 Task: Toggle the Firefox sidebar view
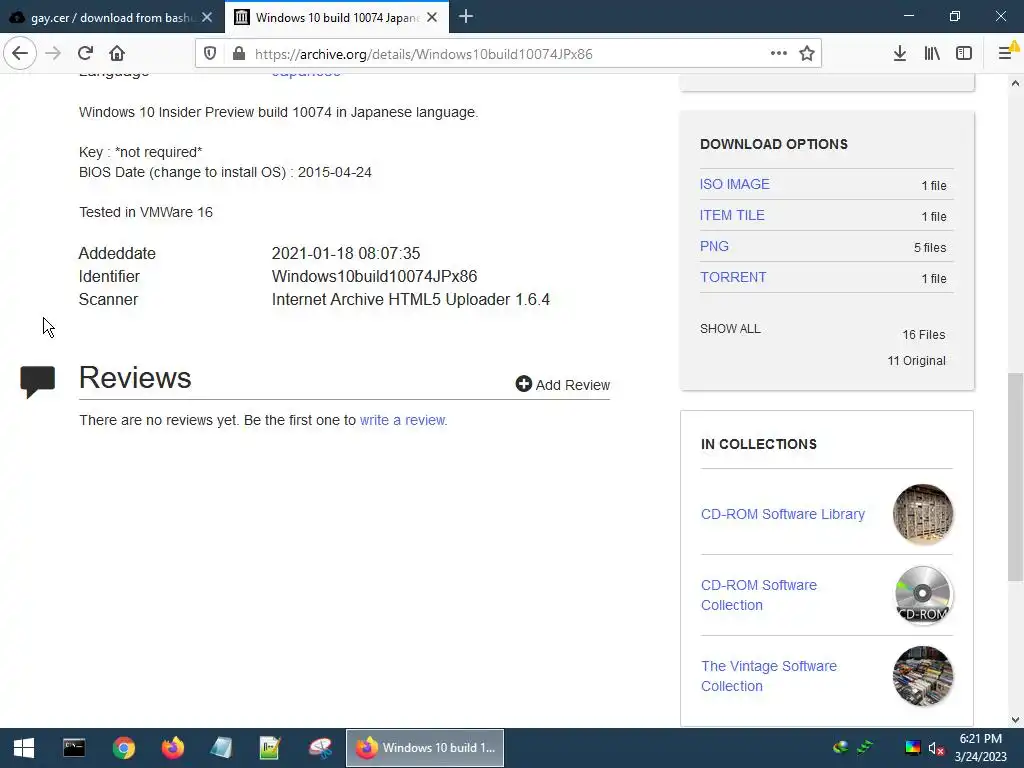coord(964,54)
